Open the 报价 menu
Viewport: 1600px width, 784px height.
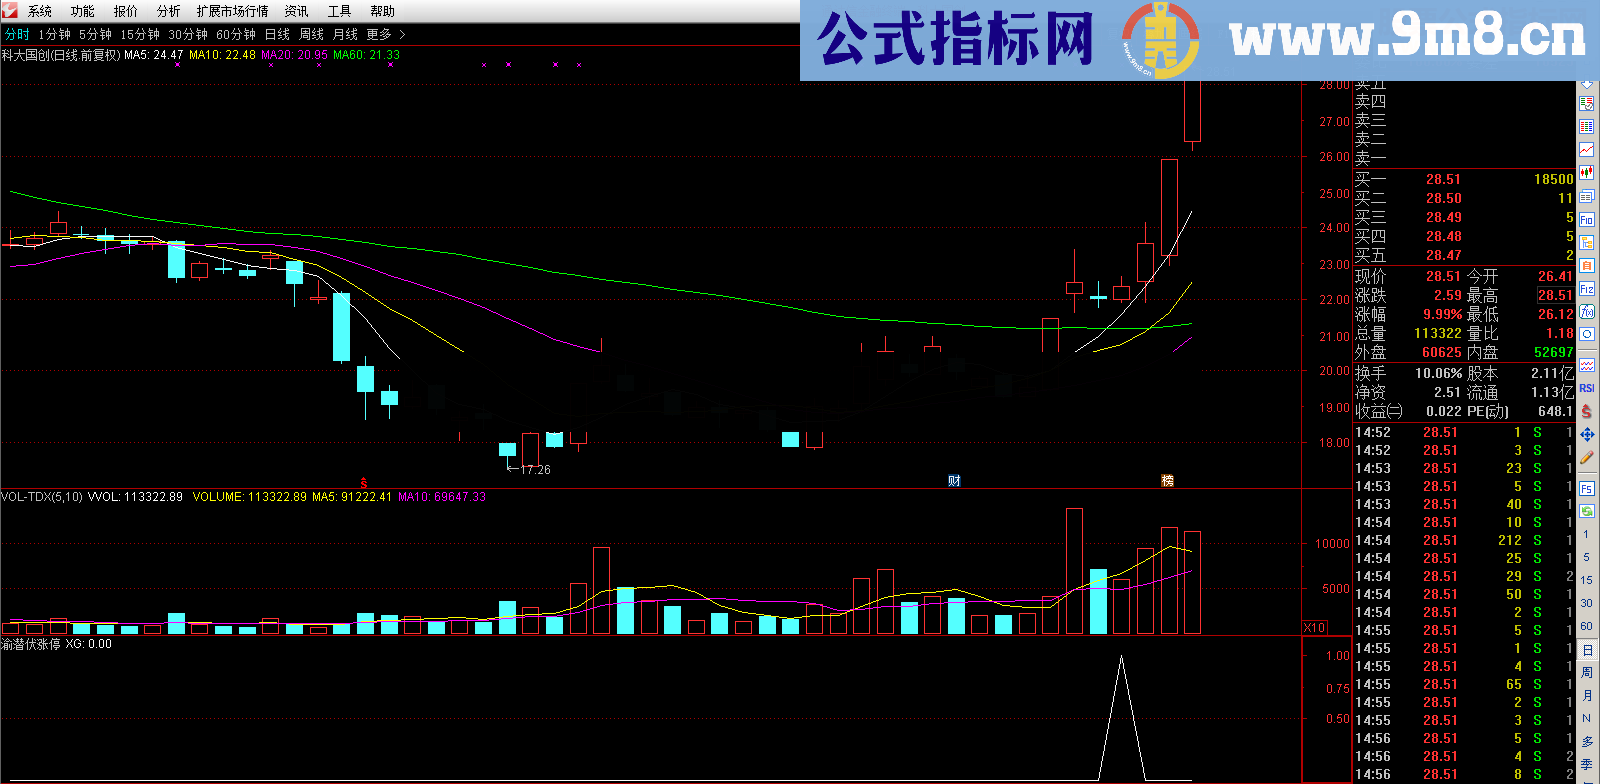[126, 11]
